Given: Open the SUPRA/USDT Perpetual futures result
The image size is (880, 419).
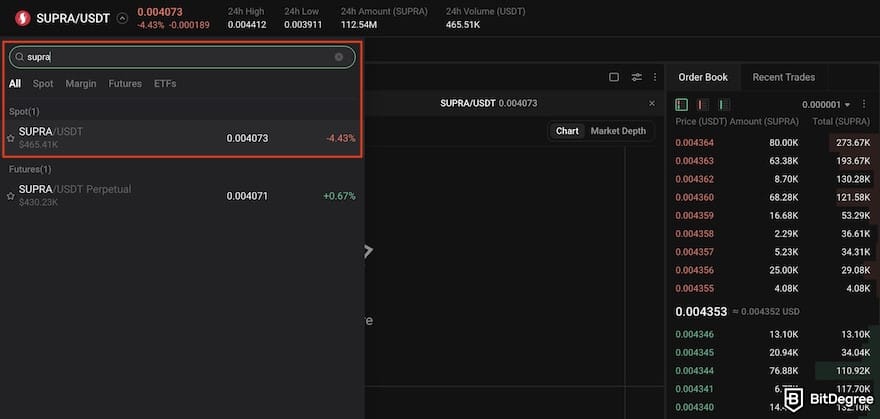Looking at the screenshot, I should (x=182, y=196).
